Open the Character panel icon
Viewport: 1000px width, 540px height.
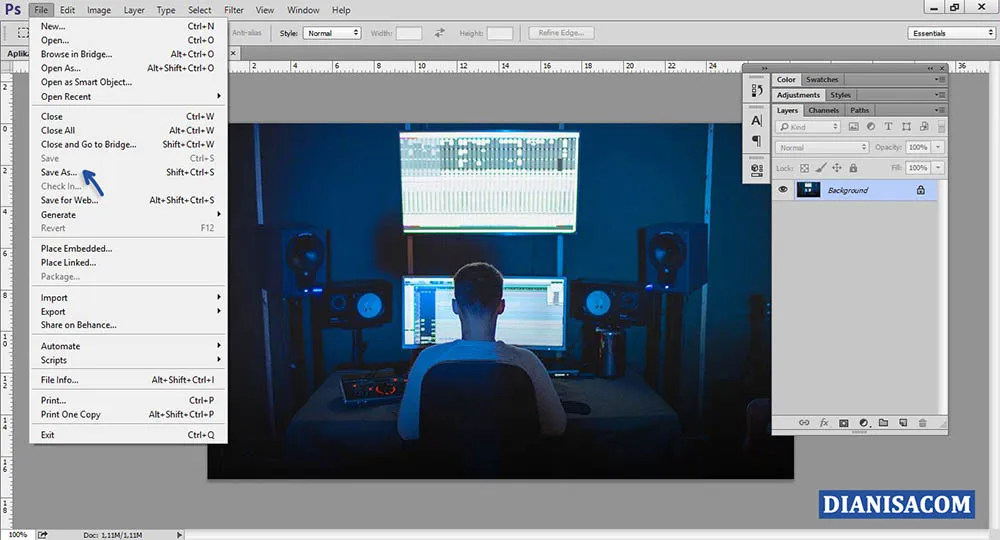tap(756, 120)
